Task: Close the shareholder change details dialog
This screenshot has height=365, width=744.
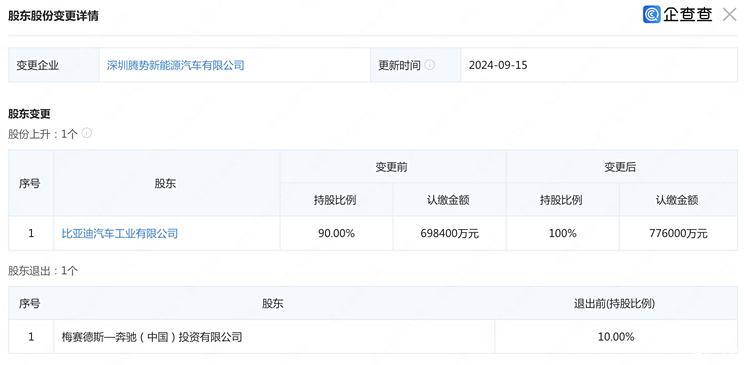Action: coord(730,15)
